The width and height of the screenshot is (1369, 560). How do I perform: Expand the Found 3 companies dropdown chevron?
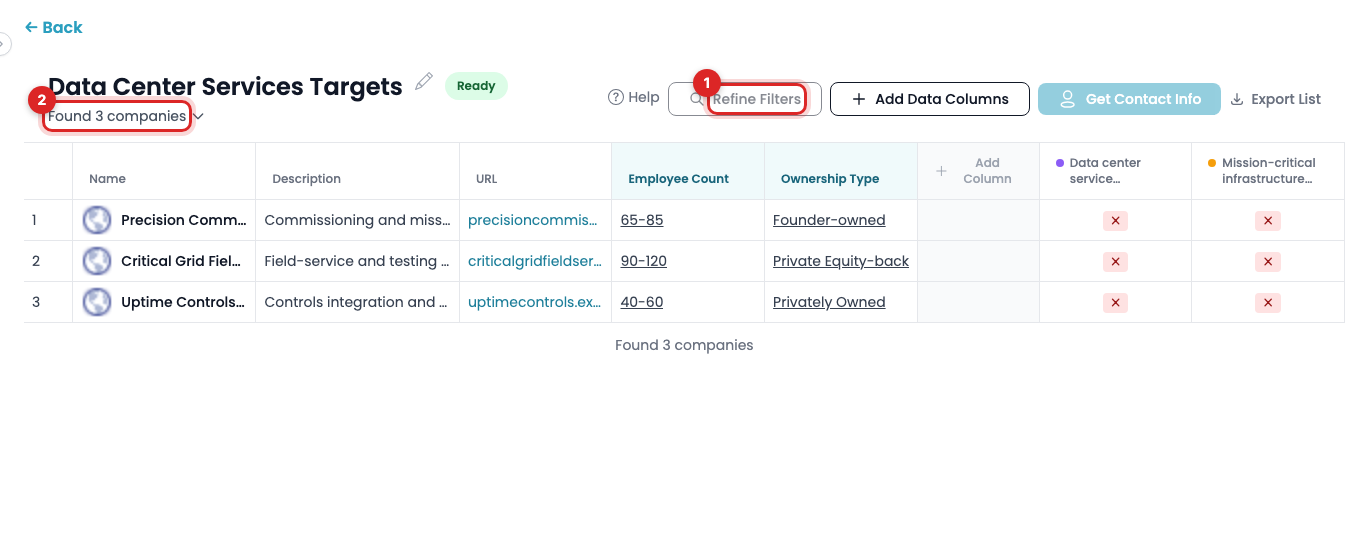tap(198, 116)
